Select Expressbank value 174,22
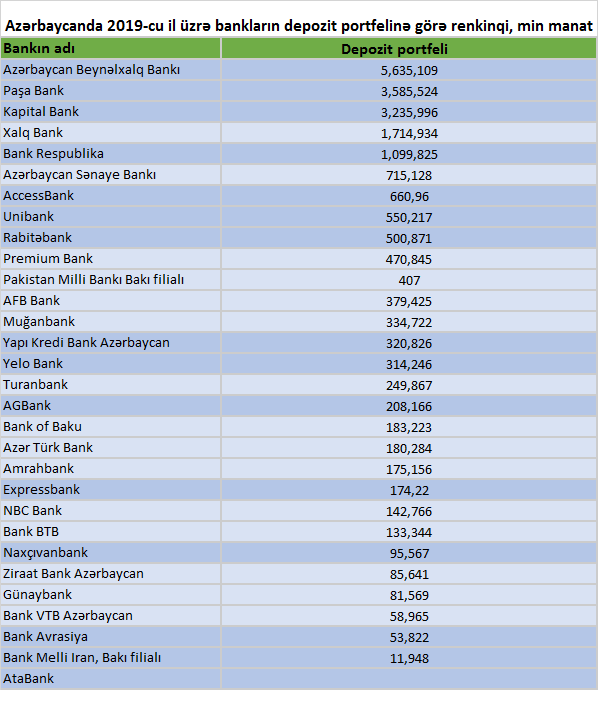 (x=409, y=490)
